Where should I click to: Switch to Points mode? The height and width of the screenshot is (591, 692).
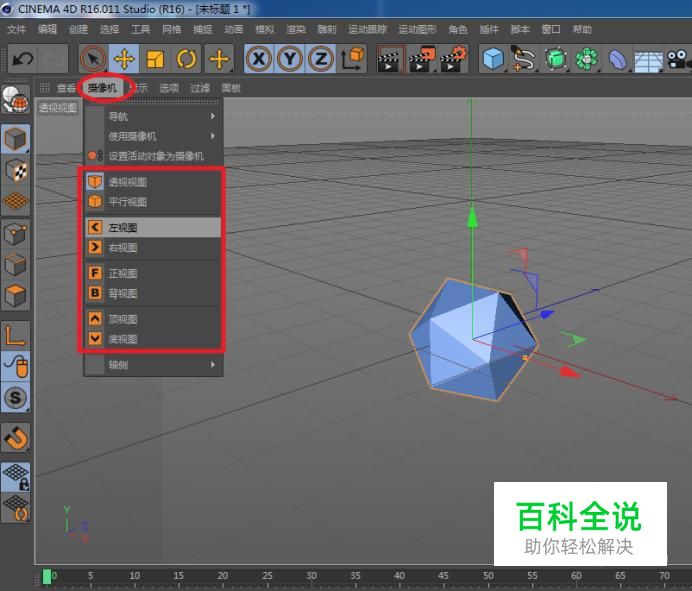[15, 234]
